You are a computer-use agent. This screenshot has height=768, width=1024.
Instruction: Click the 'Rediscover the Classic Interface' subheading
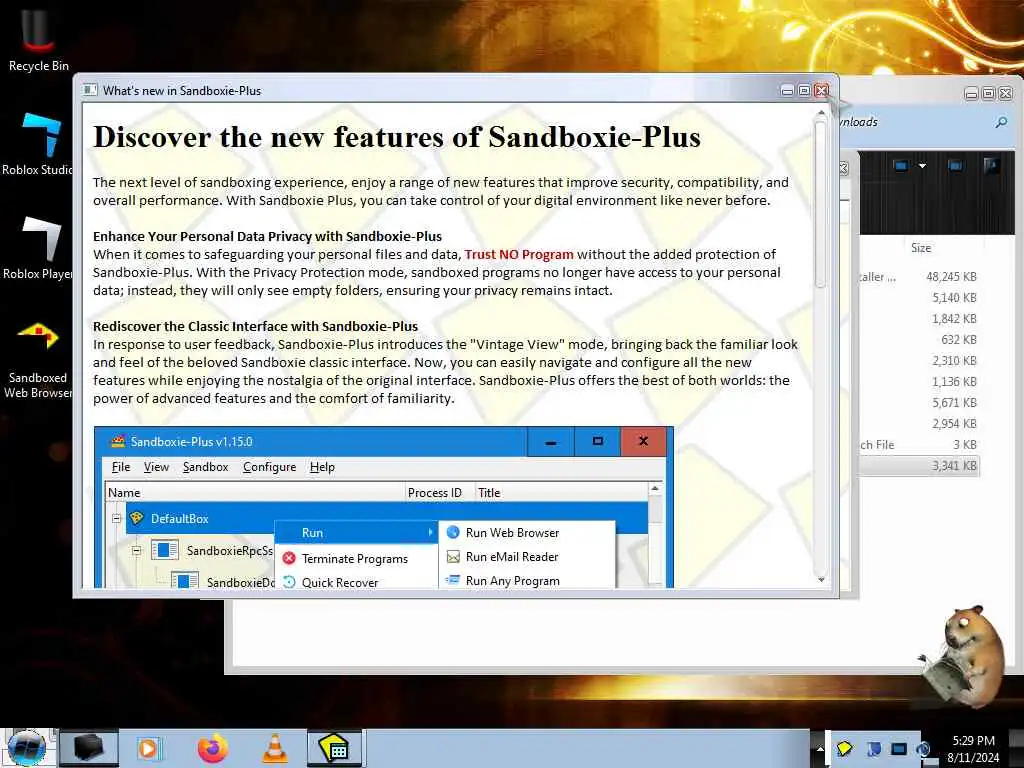click(x=255, y=326)
